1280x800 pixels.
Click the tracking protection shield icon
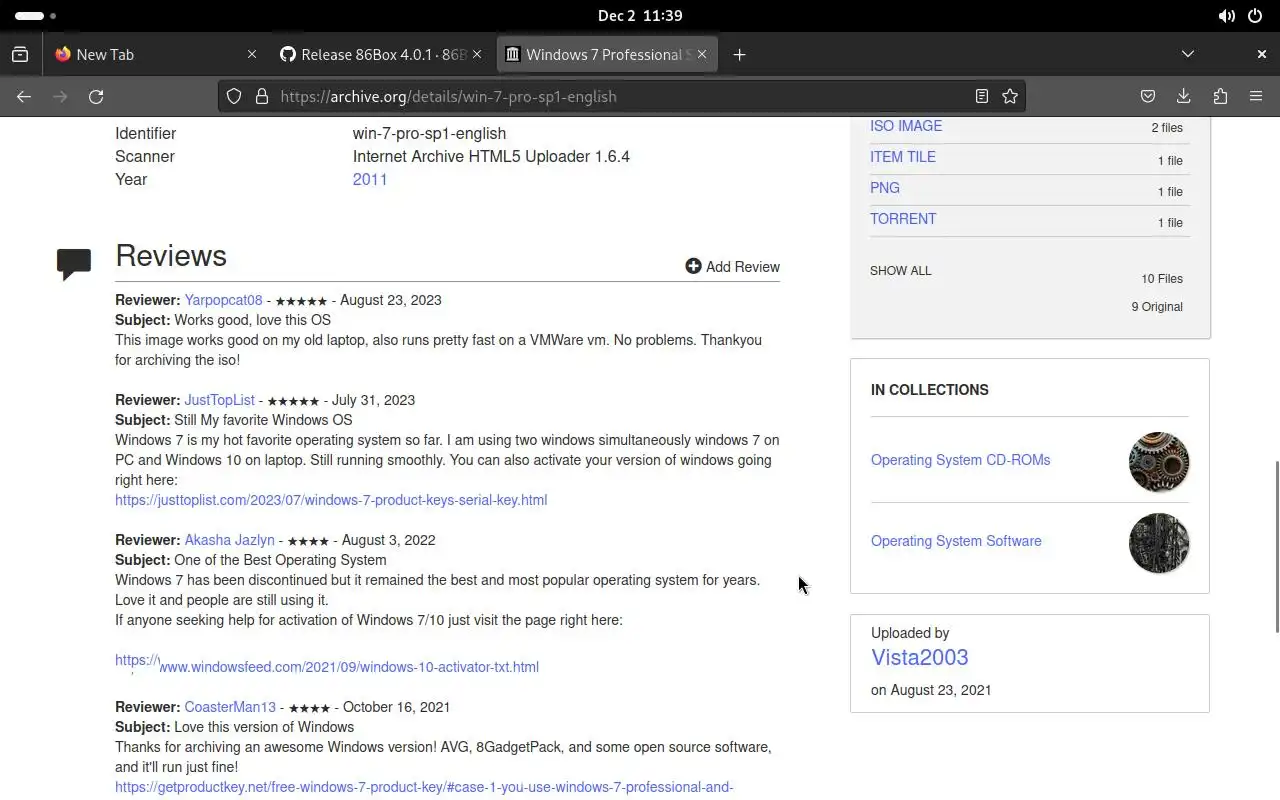[234, 96]
